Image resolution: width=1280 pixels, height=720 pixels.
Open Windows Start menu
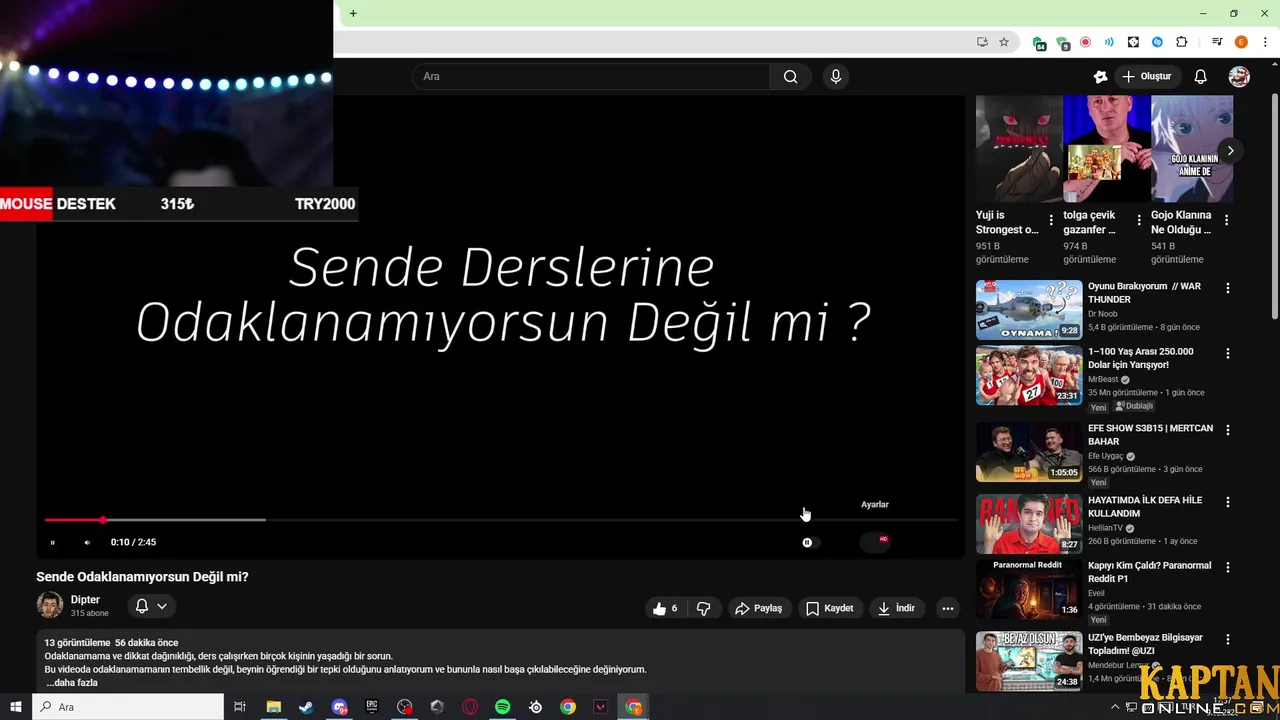pyautogui.click(x=15, y=707)
